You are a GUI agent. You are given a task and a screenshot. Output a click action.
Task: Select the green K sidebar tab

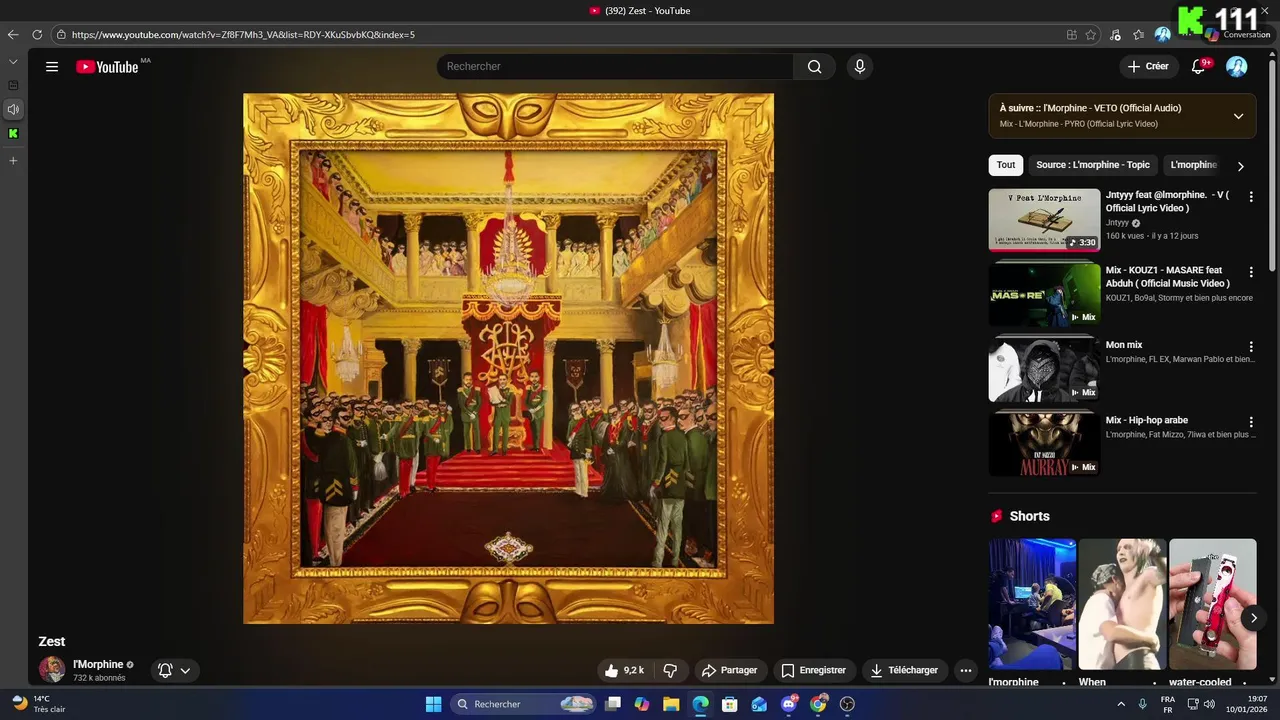coord(13,133)
